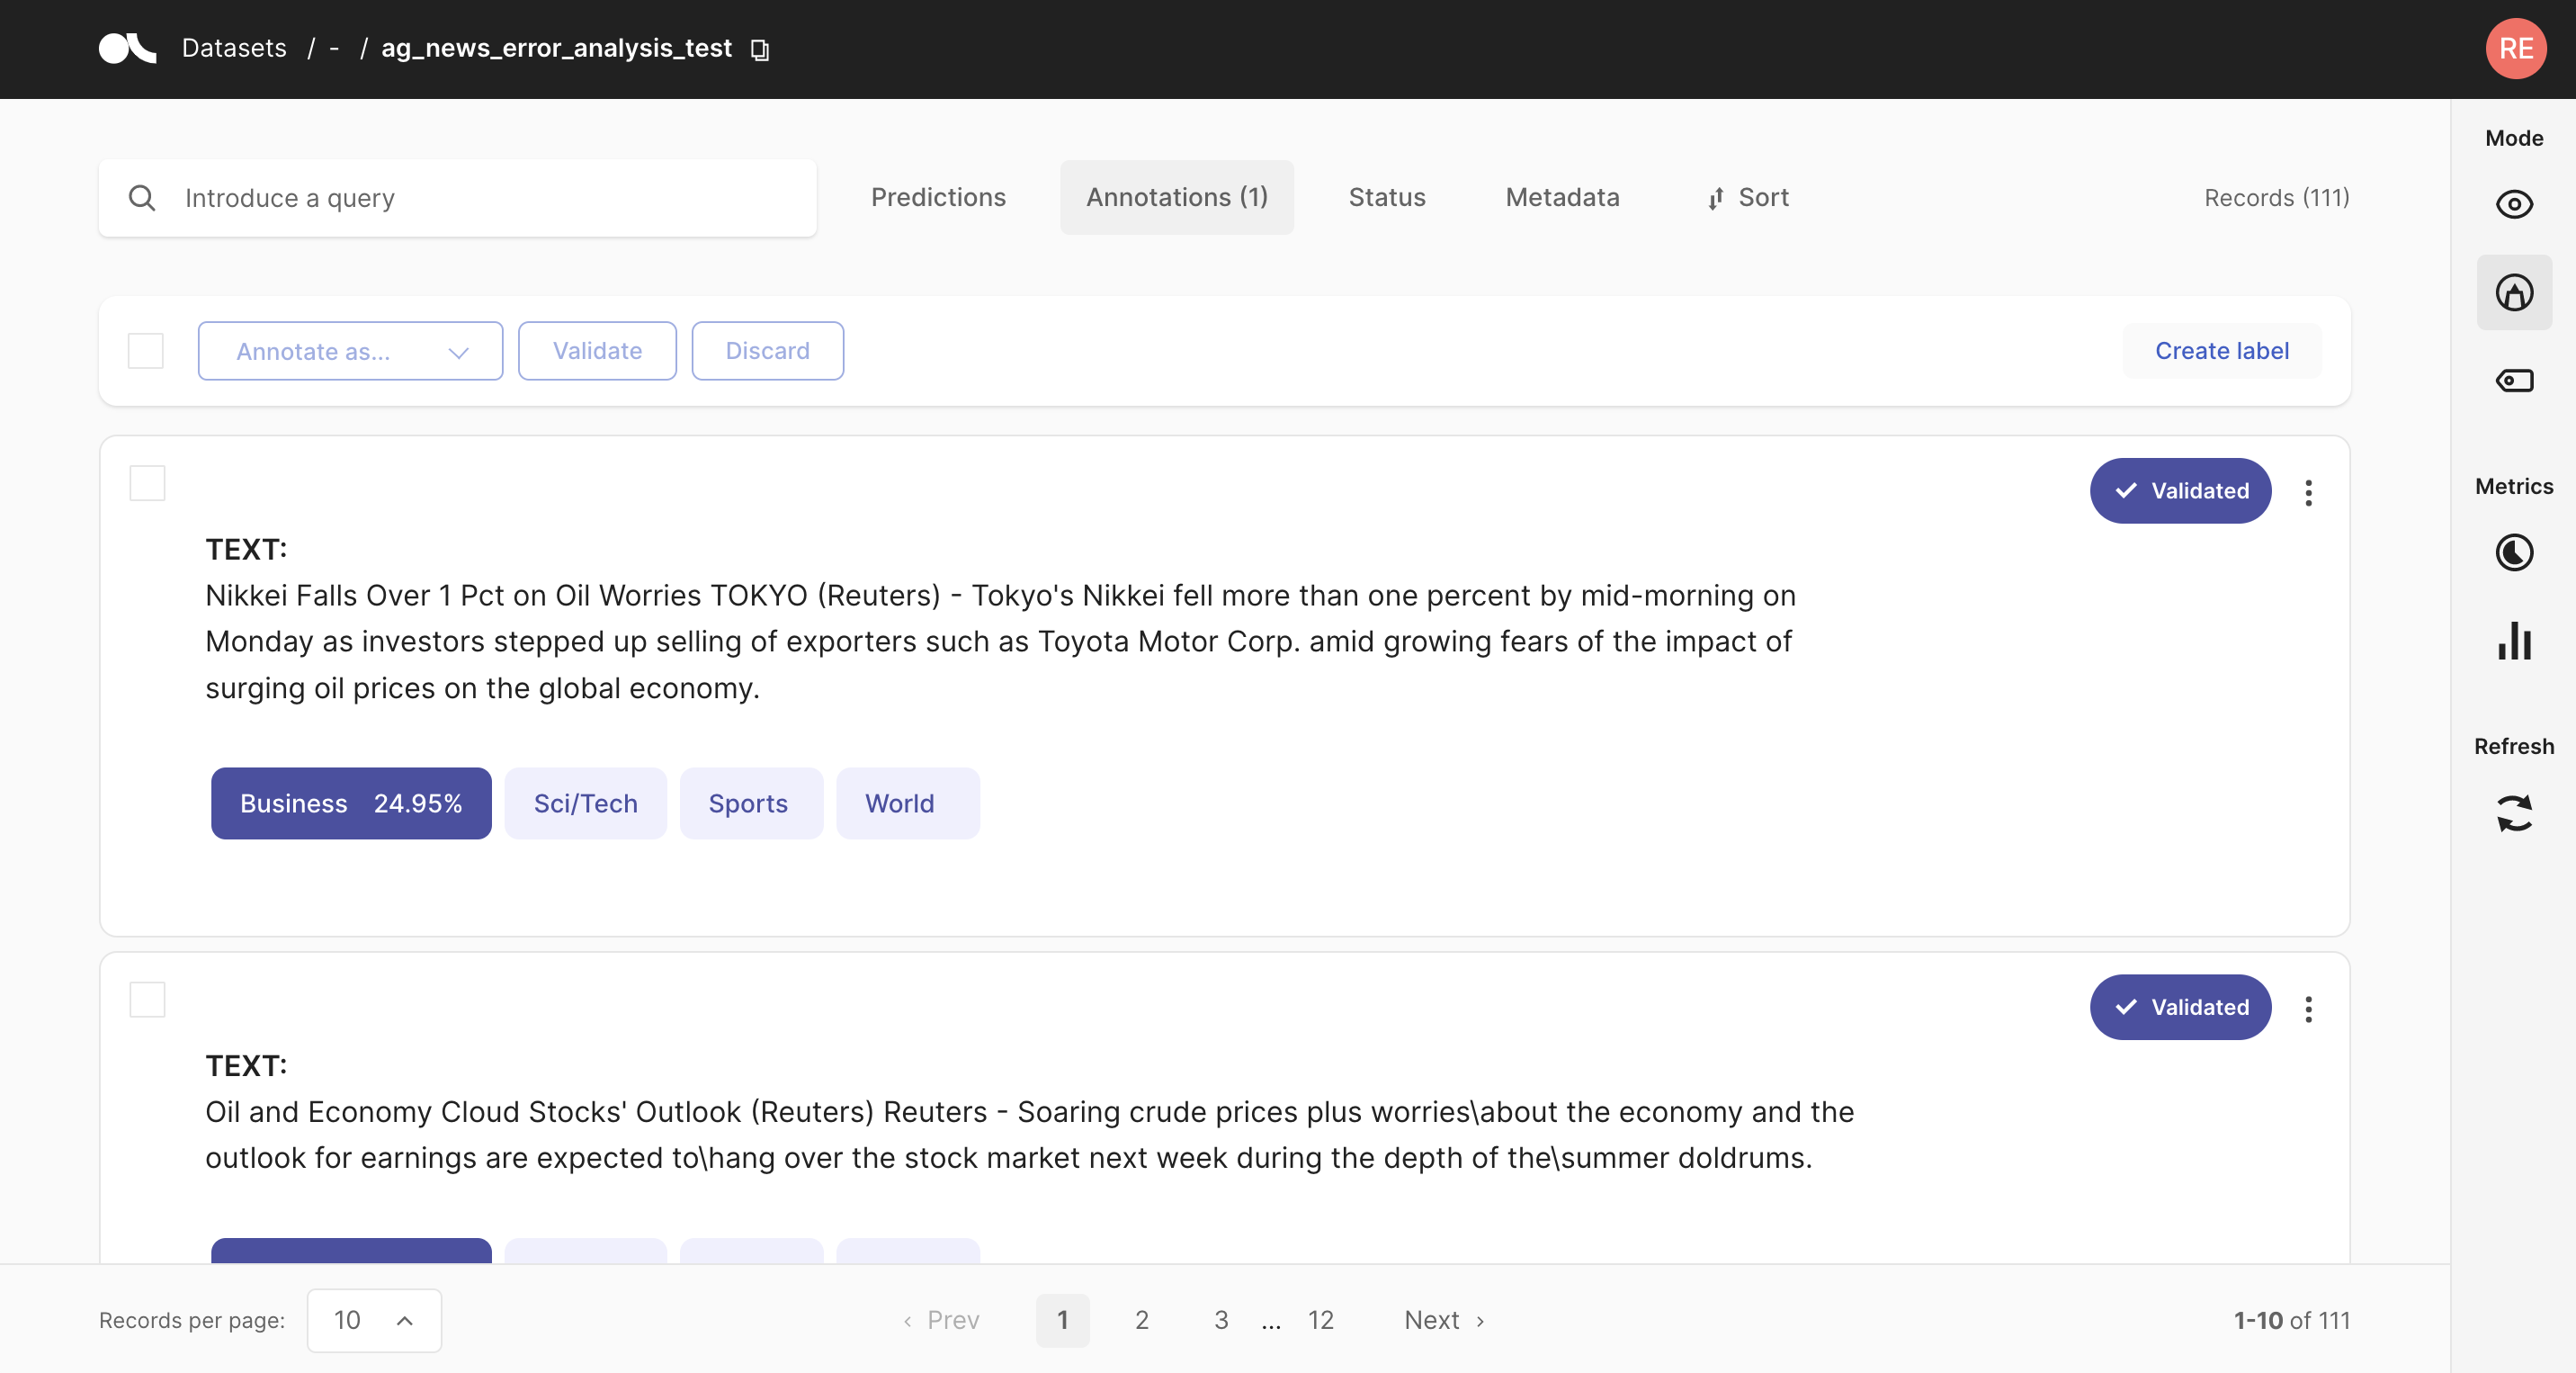Select Business 24.95% label
Viewport: 2576px width, 1373px height.
[x=351, y=804]
